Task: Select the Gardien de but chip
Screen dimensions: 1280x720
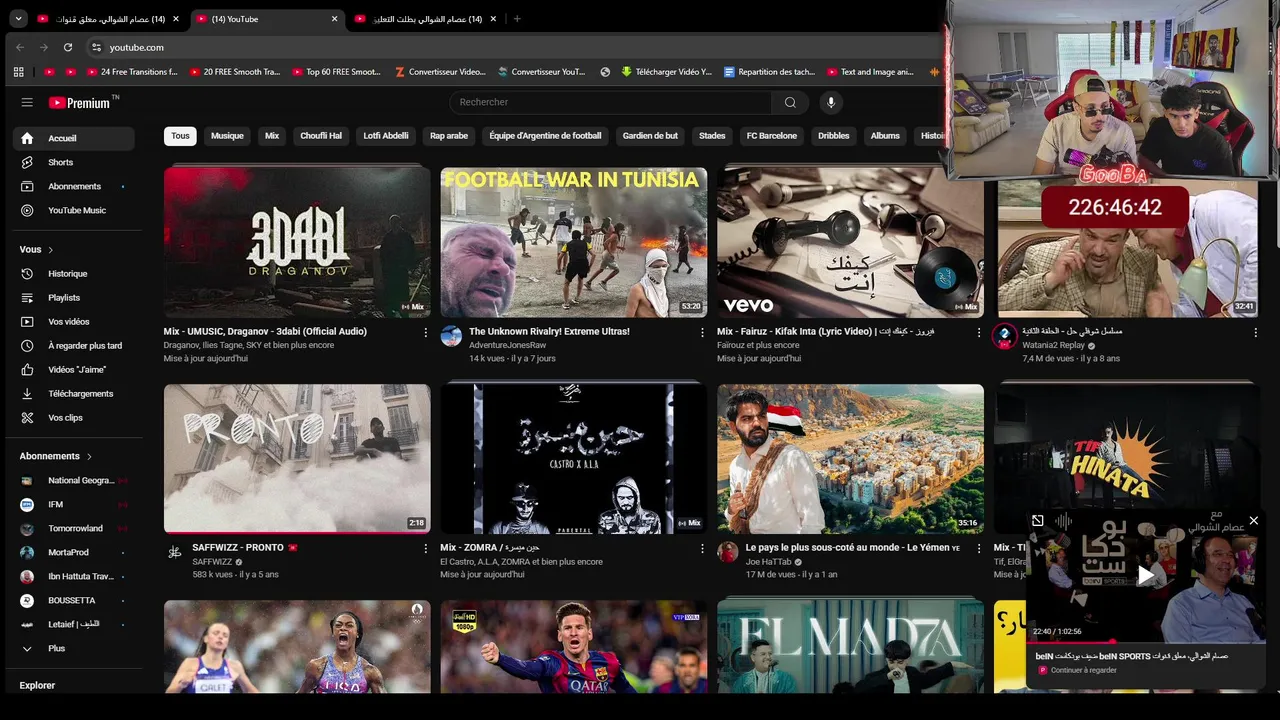Action: (x=650, y=136)
